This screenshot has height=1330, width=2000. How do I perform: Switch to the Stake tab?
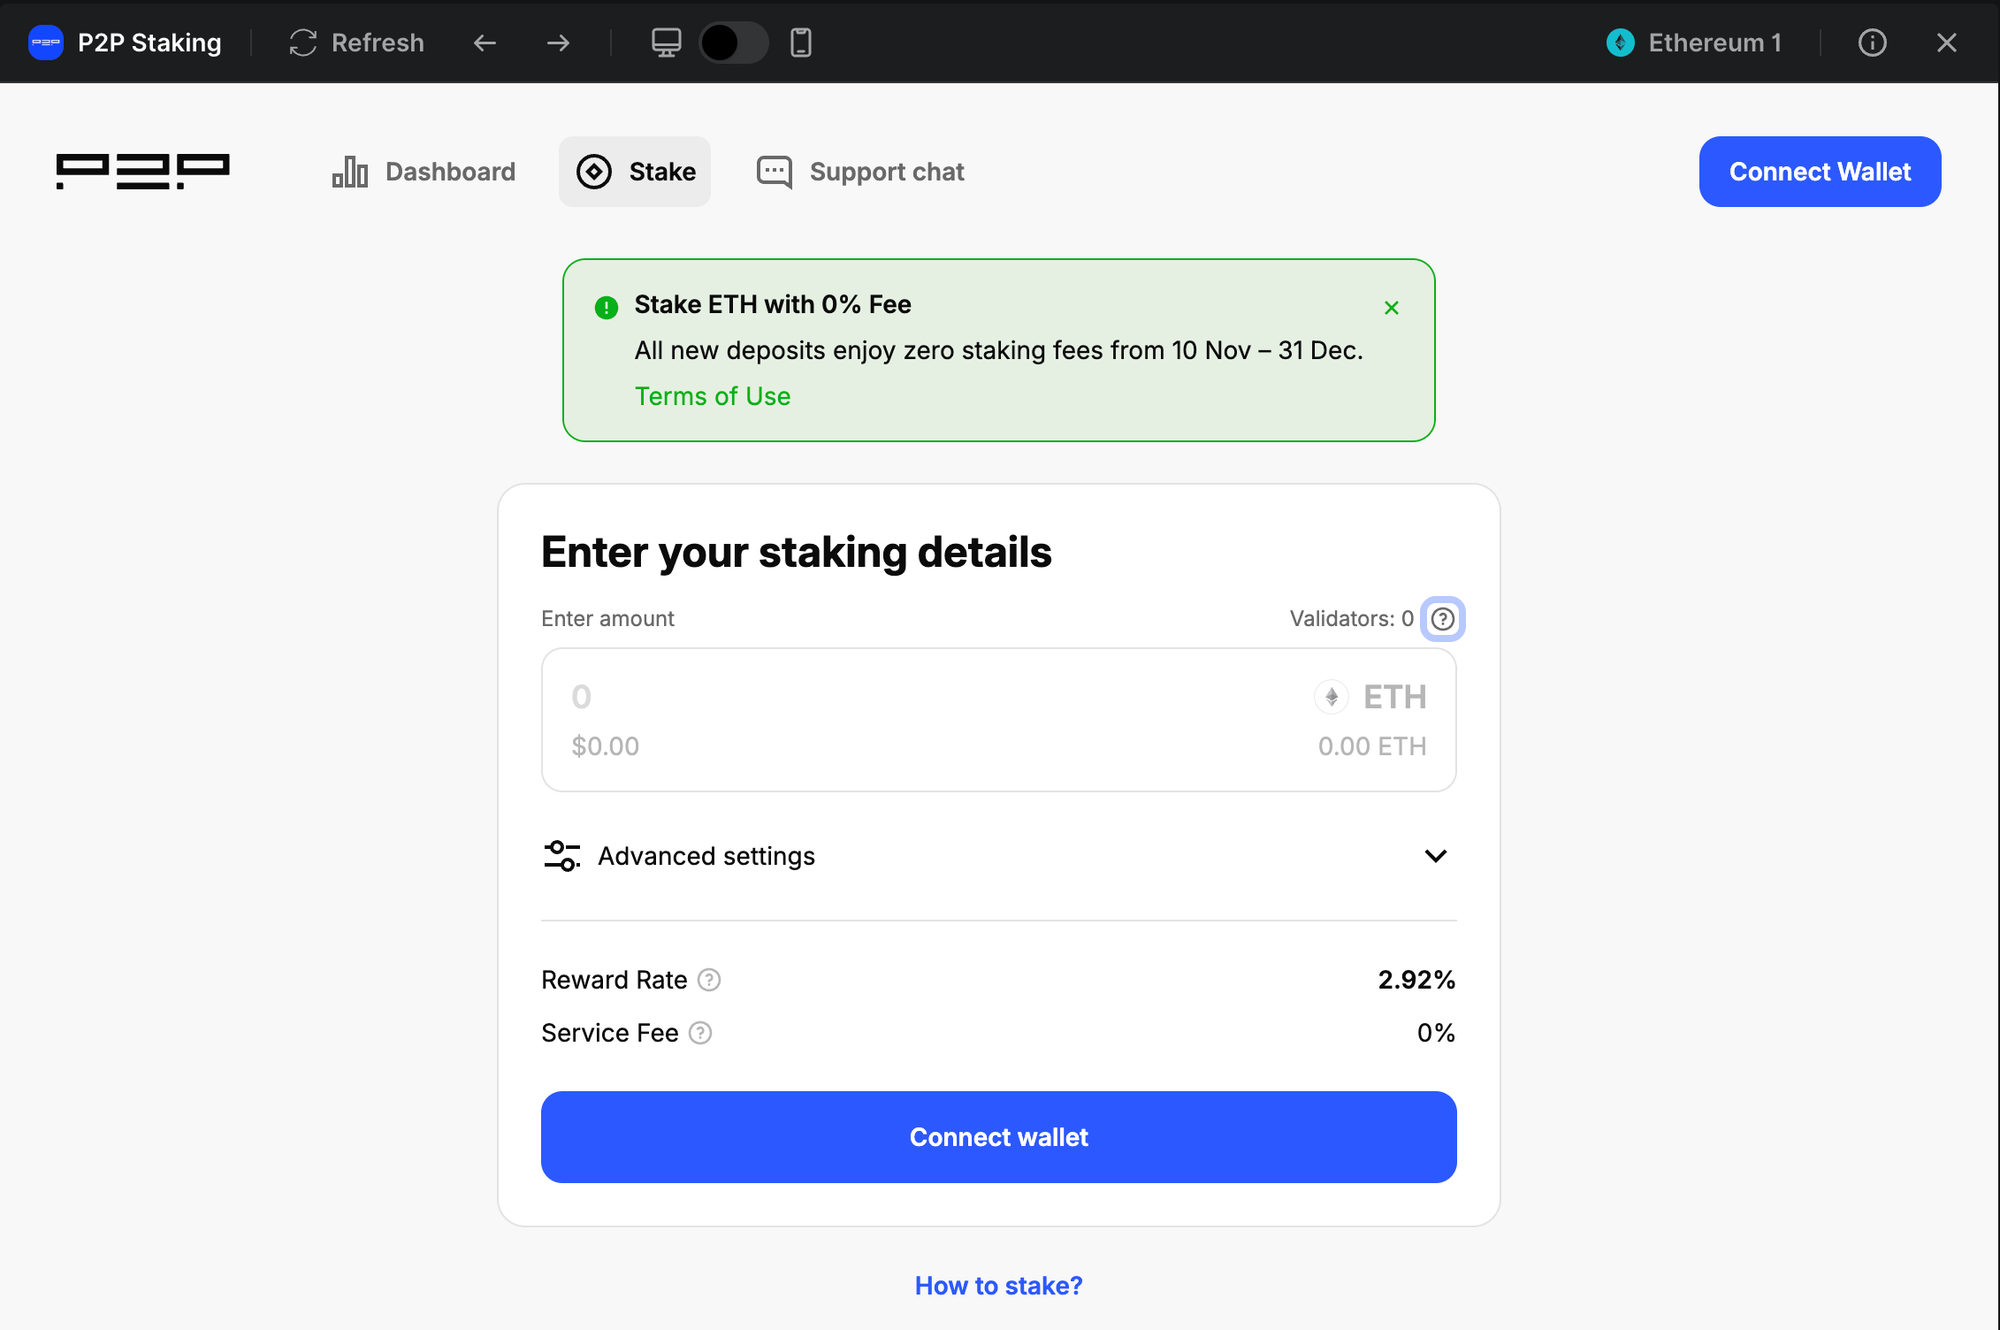(x=635, y=172)
